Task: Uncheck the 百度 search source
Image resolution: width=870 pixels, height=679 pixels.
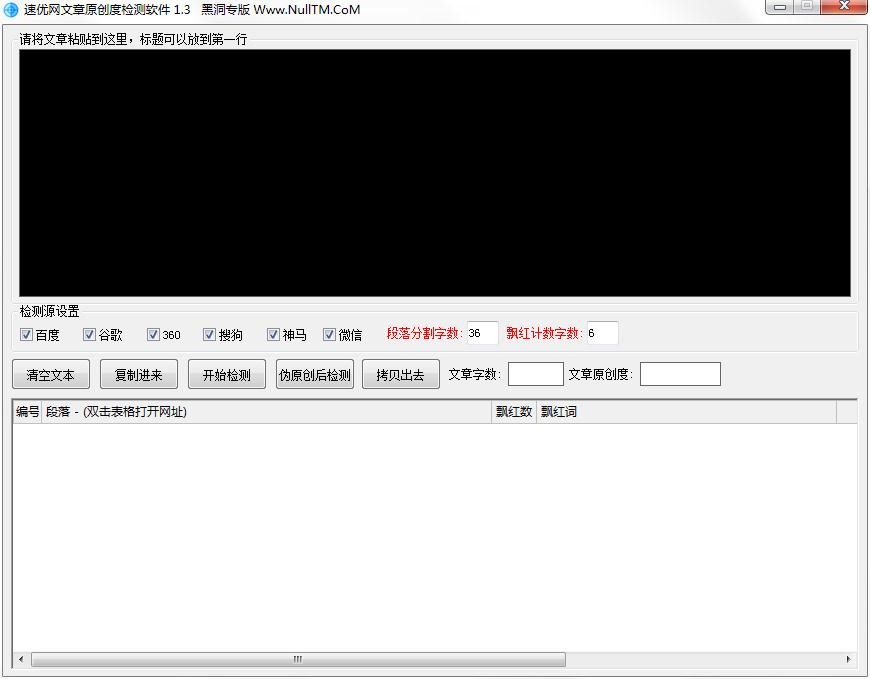Action: (26, 334)
